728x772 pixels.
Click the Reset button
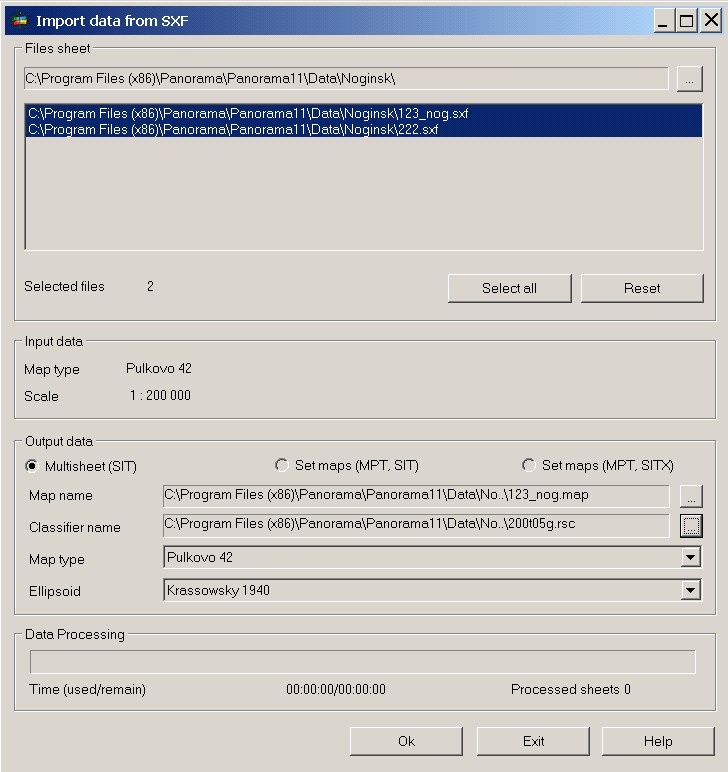tap(641, 288)
